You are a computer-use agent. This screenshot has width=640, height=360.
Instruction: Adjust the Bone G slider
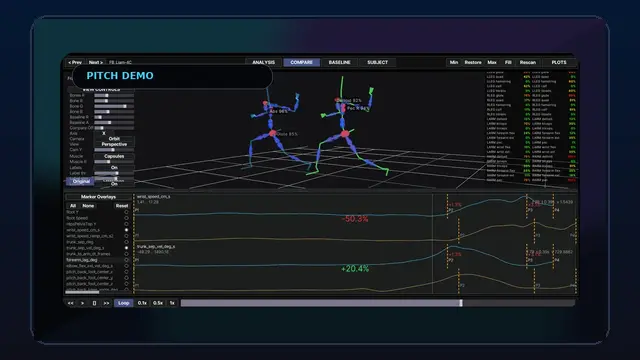(114, 106)
